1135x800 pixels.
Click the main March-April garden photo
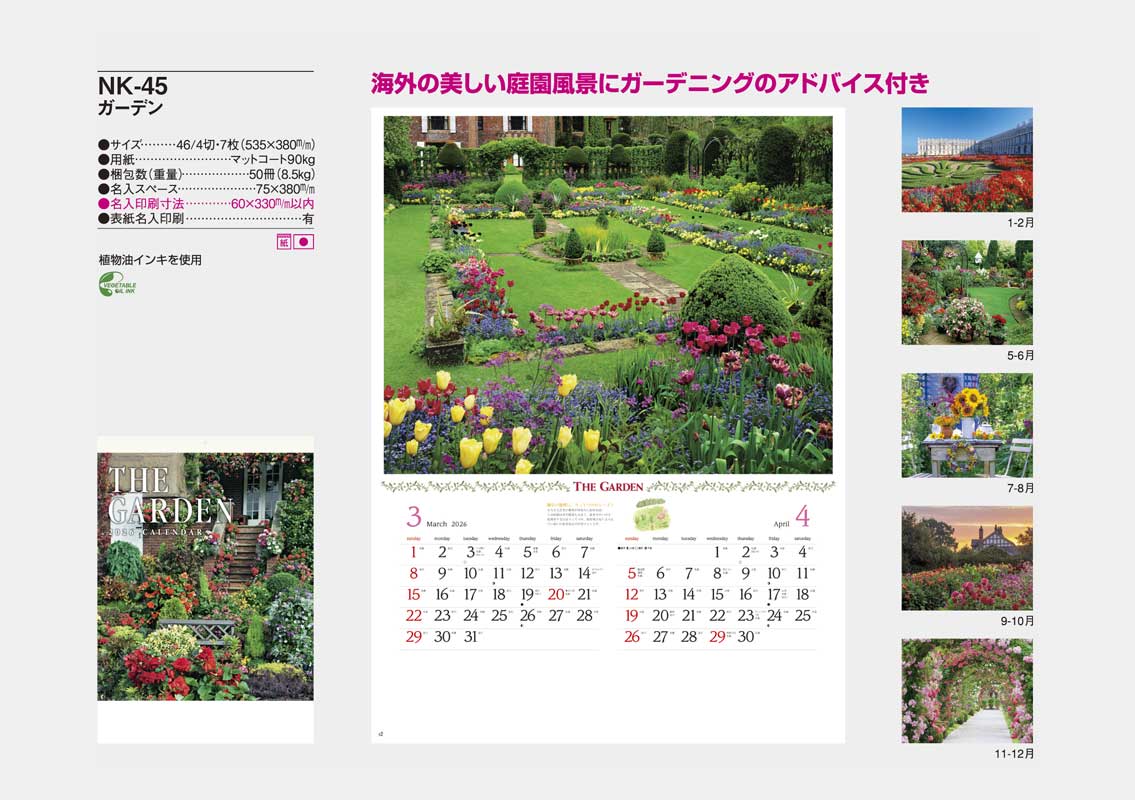point(608,295)
